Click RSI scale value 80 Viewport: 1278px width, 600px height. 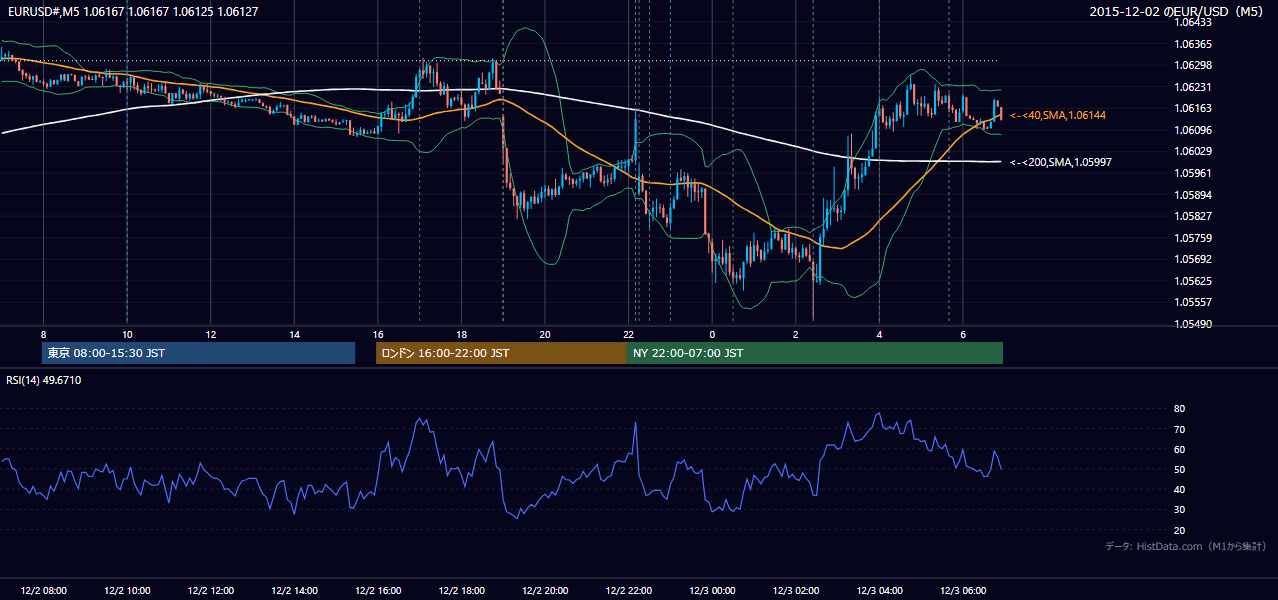coord(1180,409)
